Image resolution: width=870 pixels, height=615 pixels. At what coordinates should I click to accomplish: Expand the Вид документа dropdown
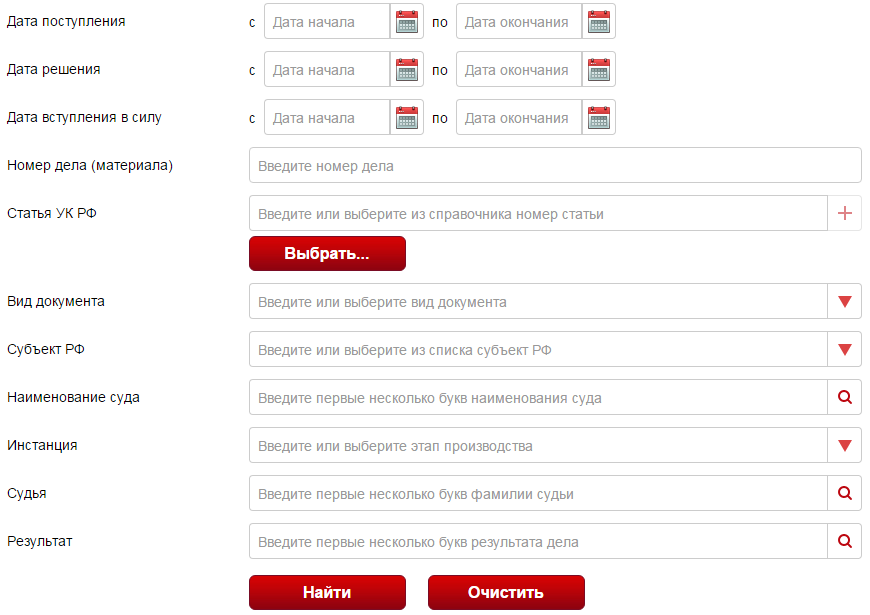click(x=844, y=301)
